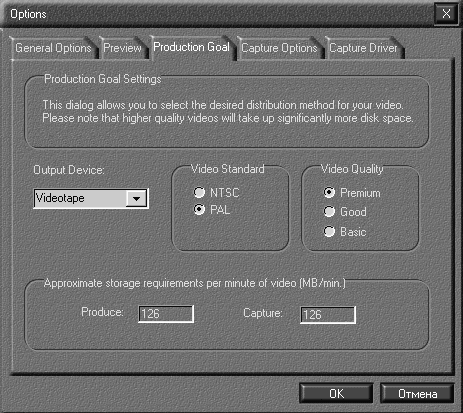
Task: Click the Capture storage value field
Action: click(328, 315)
